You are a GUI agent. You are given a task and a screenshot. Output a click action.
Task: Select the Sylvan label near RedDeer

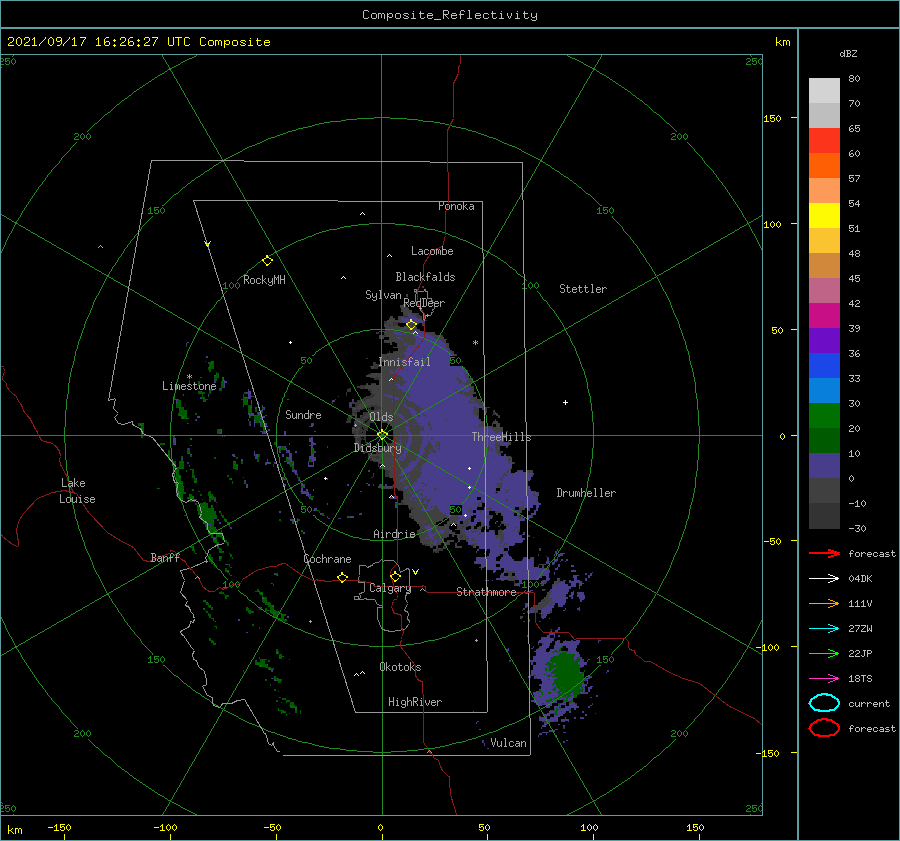pos(383,295)
